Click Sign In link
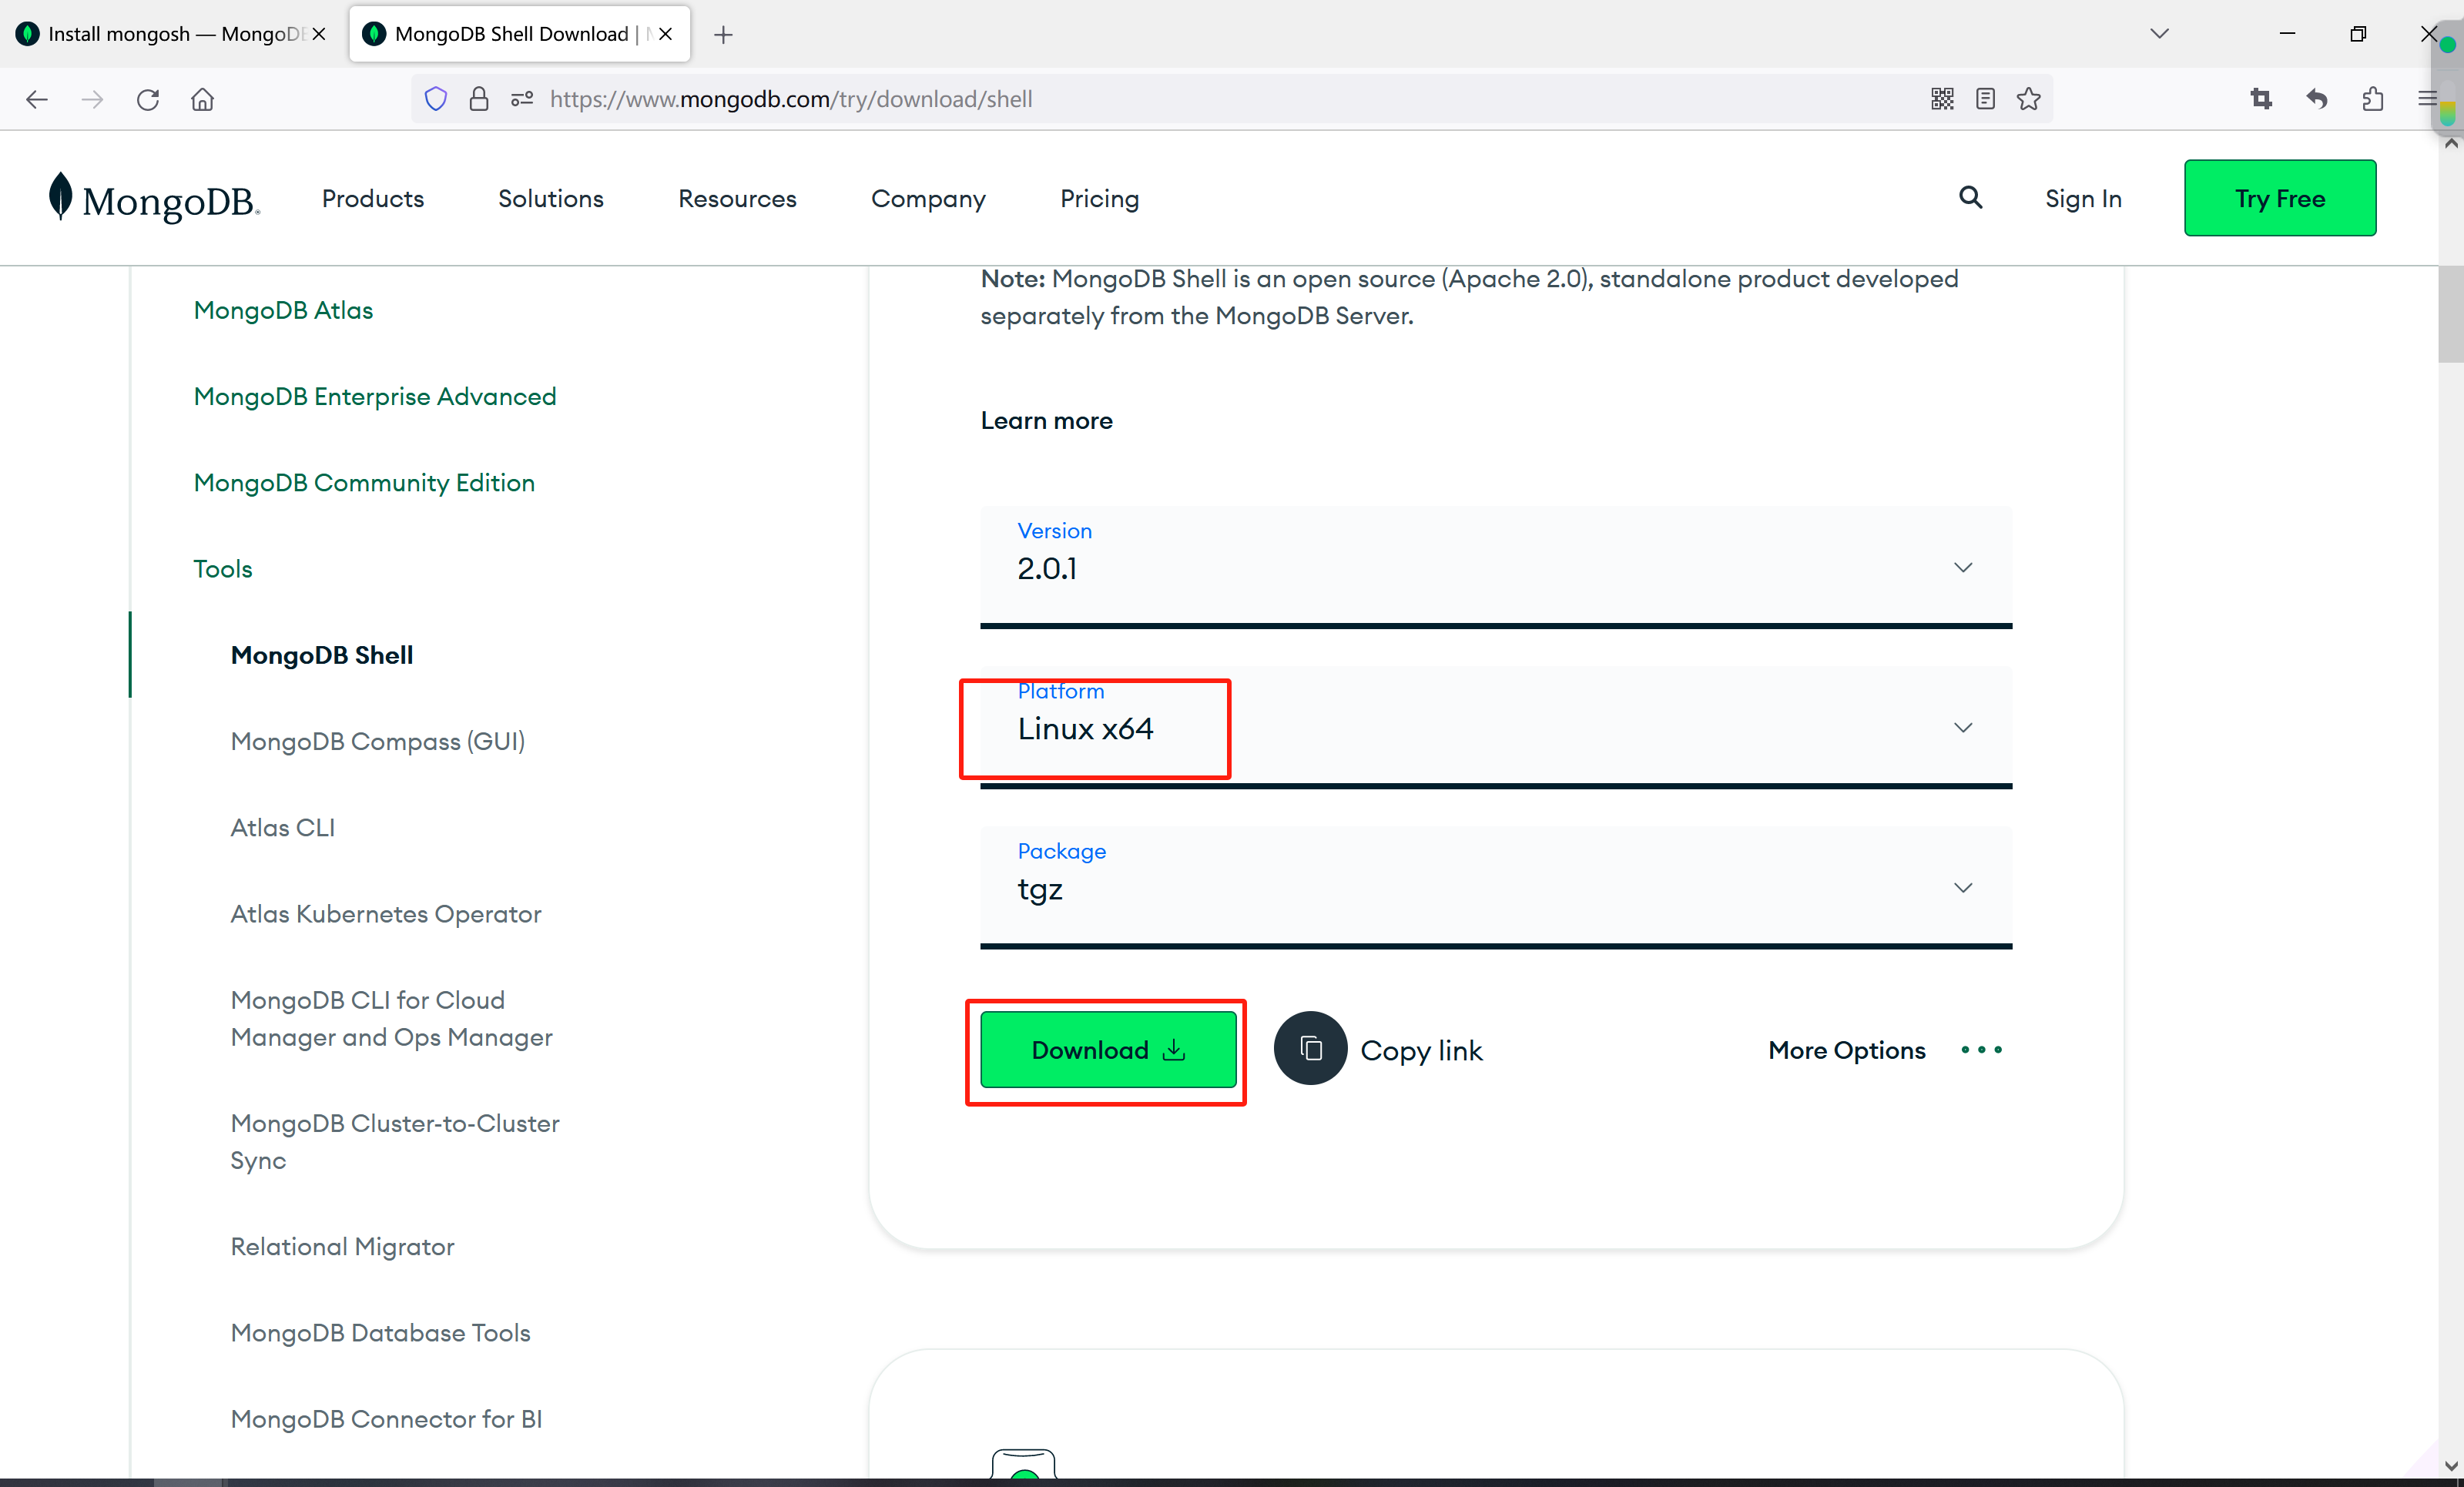The width and height of the screenshot is (2464, 1487). click(x=2083, y=199)
